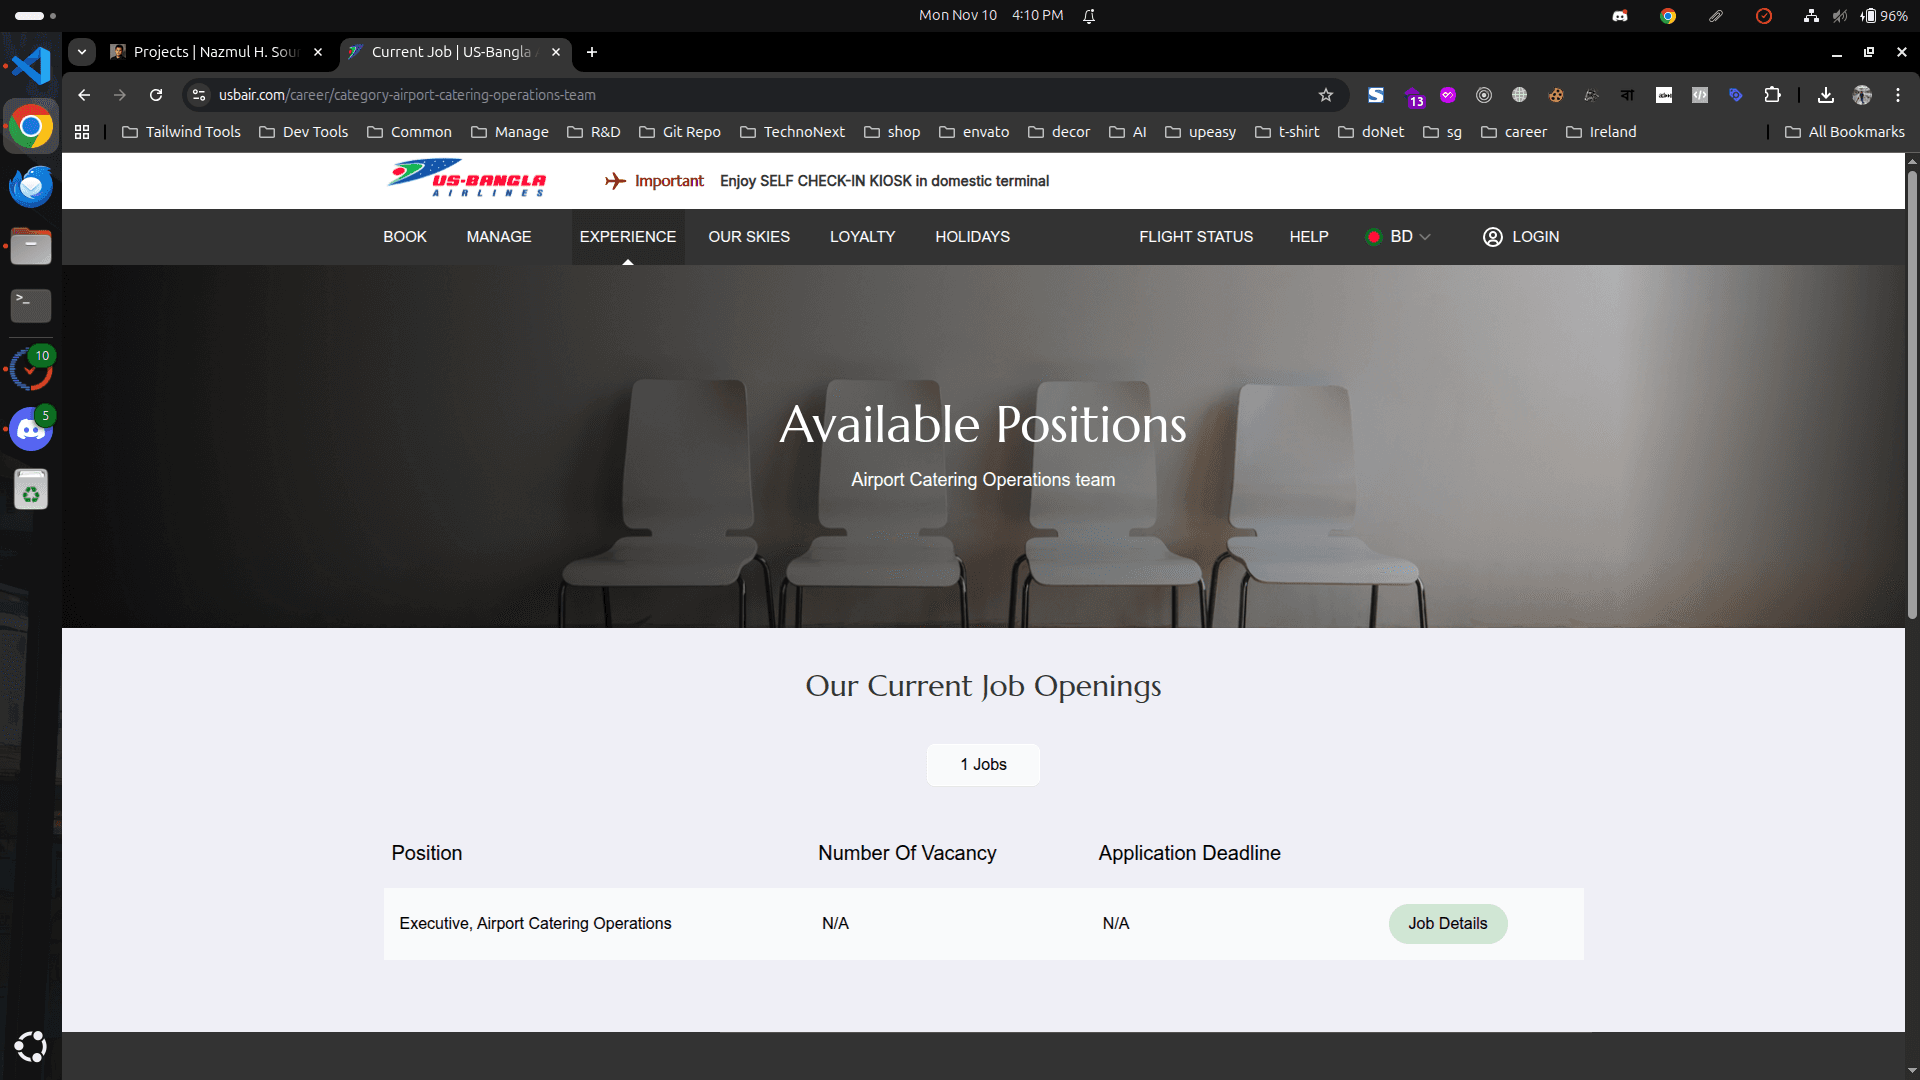1920x1080 pixels.
Task: Open Visual Studio Code from the dock
Action: [30, 66]
